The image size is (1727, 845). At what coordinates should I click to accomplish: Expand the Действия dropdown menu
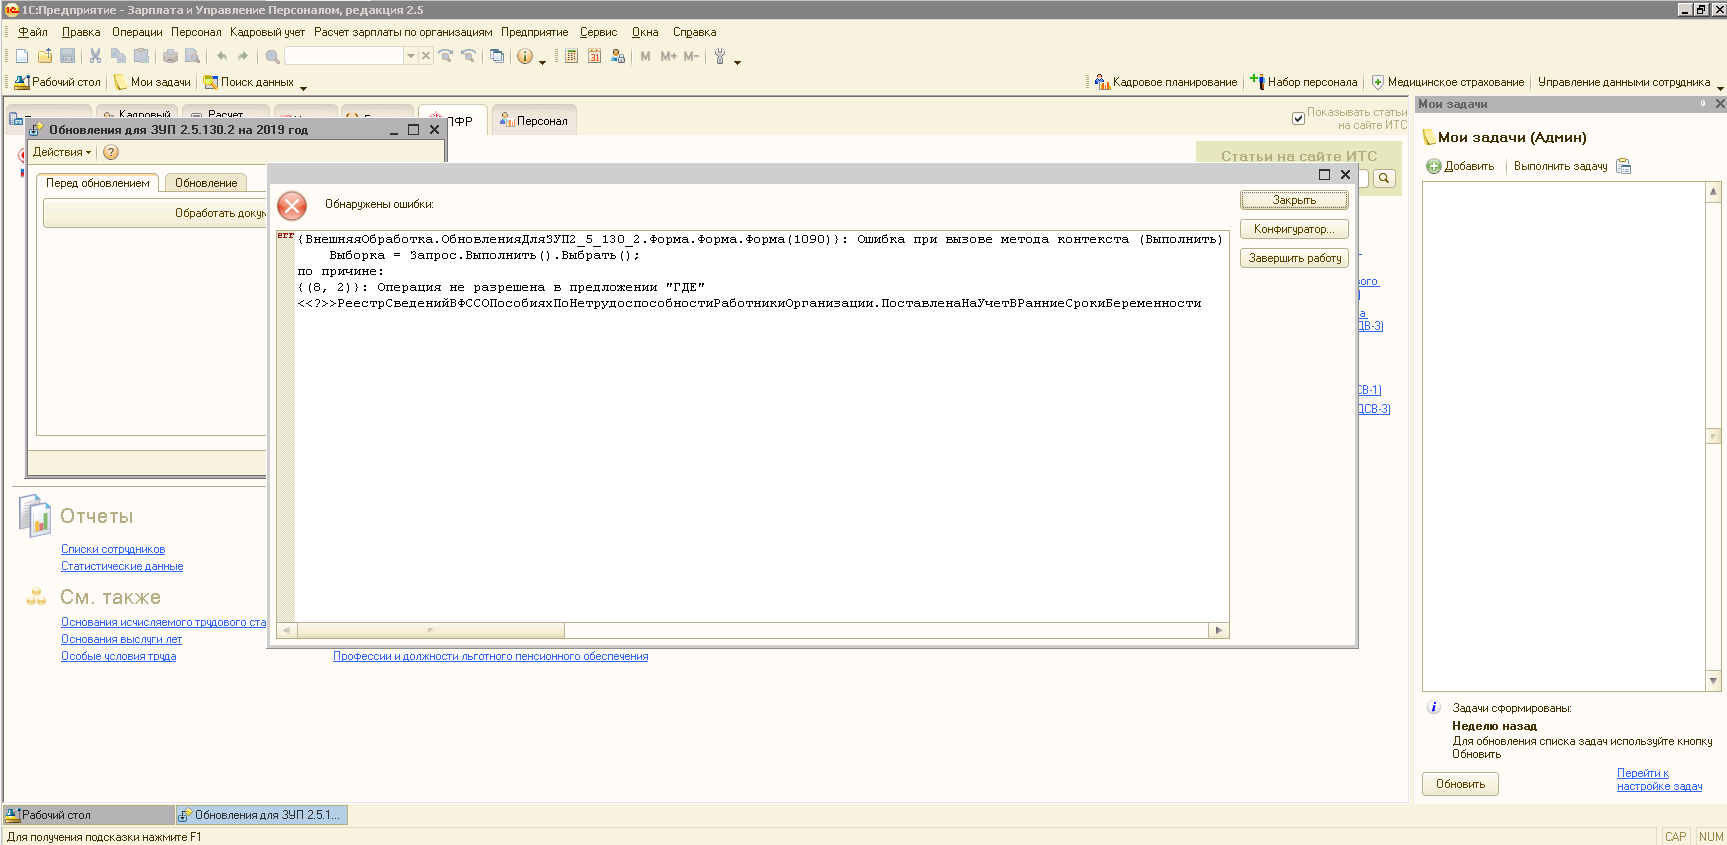61,152
